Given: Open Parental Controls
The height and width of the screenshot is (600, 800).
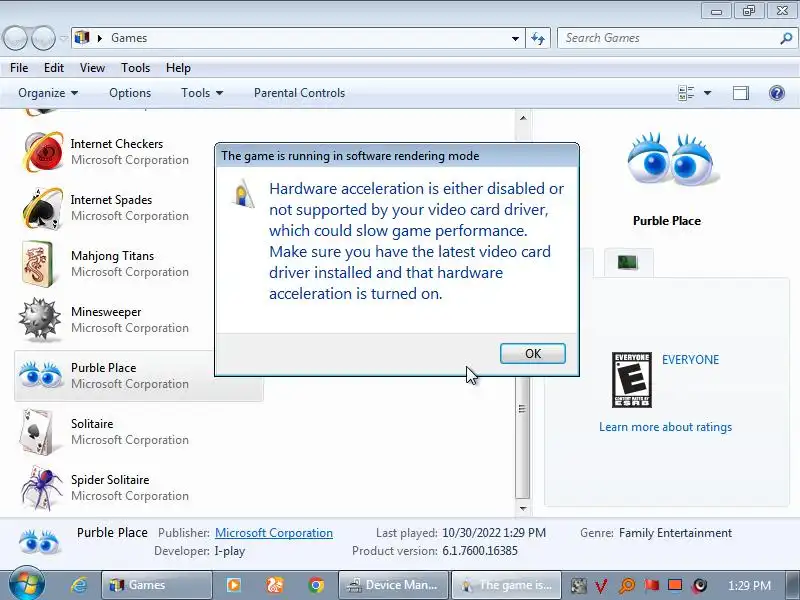Looking at the screenshot, I should 299,93.
